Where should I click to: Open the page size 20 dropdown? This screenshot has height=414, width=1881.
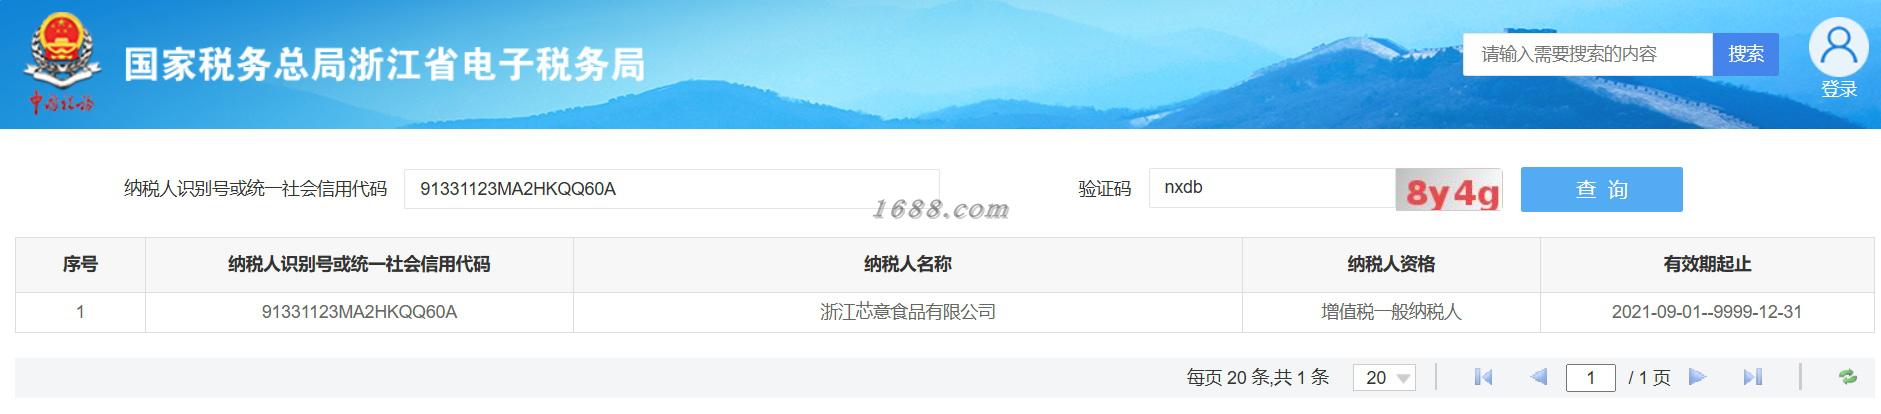(x=1384, y=377)
